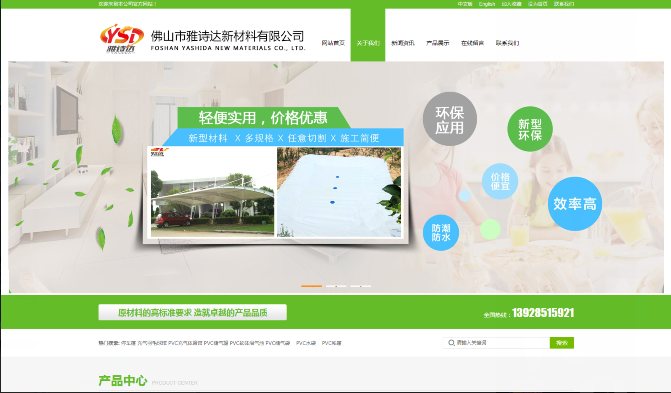Select the green 新型环保 circle
The image size is (671, 393).
530,129
